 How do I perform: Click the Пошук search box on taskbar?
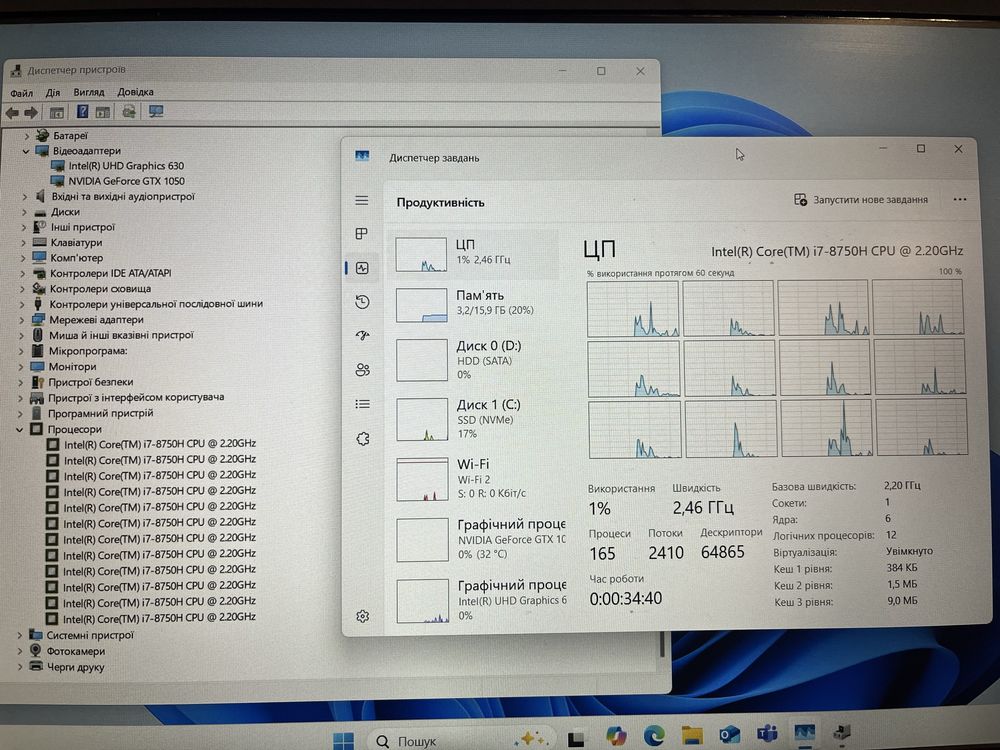tap(463, 740)
